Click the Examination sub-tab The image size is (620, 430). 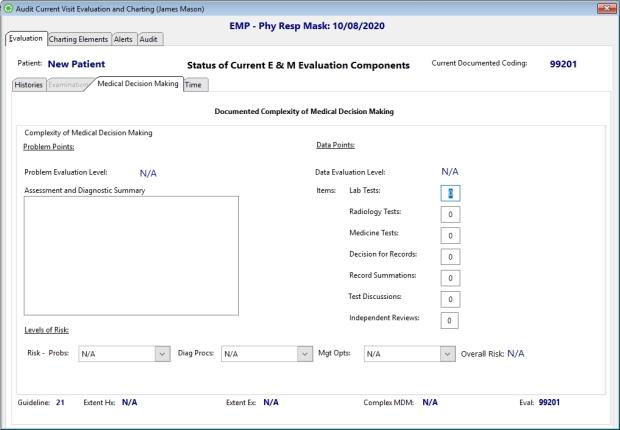pyautogui.click(x=68, y=85)
